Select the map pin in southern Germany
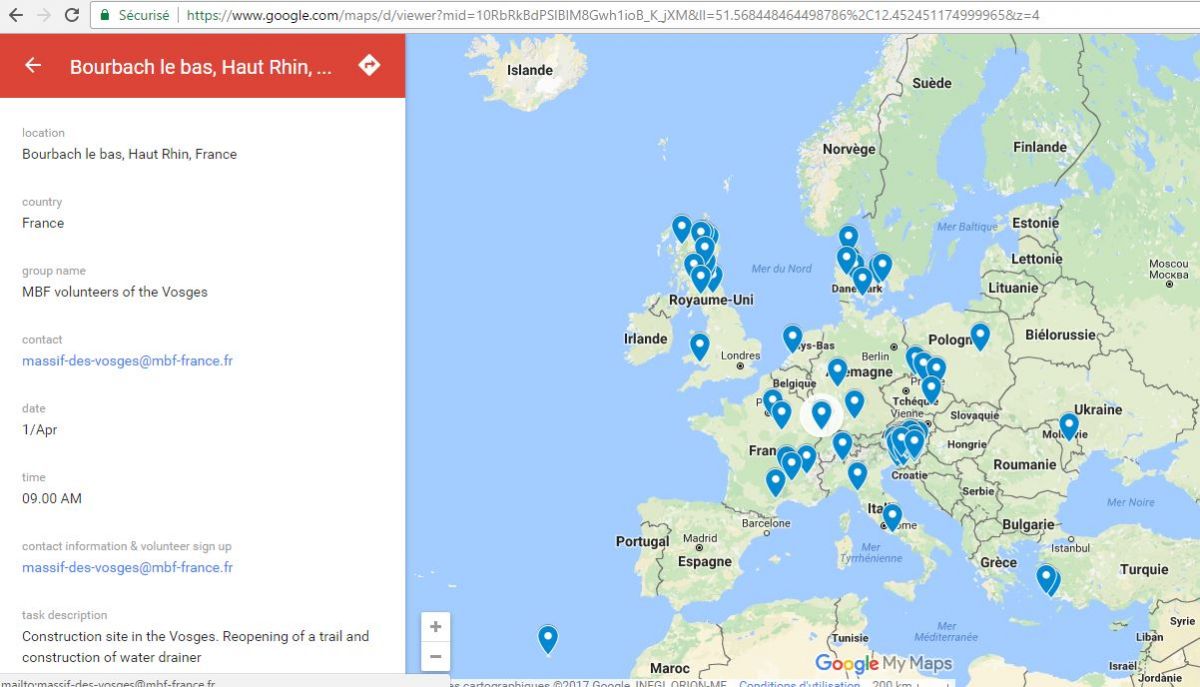 click(x=854, y=403)
